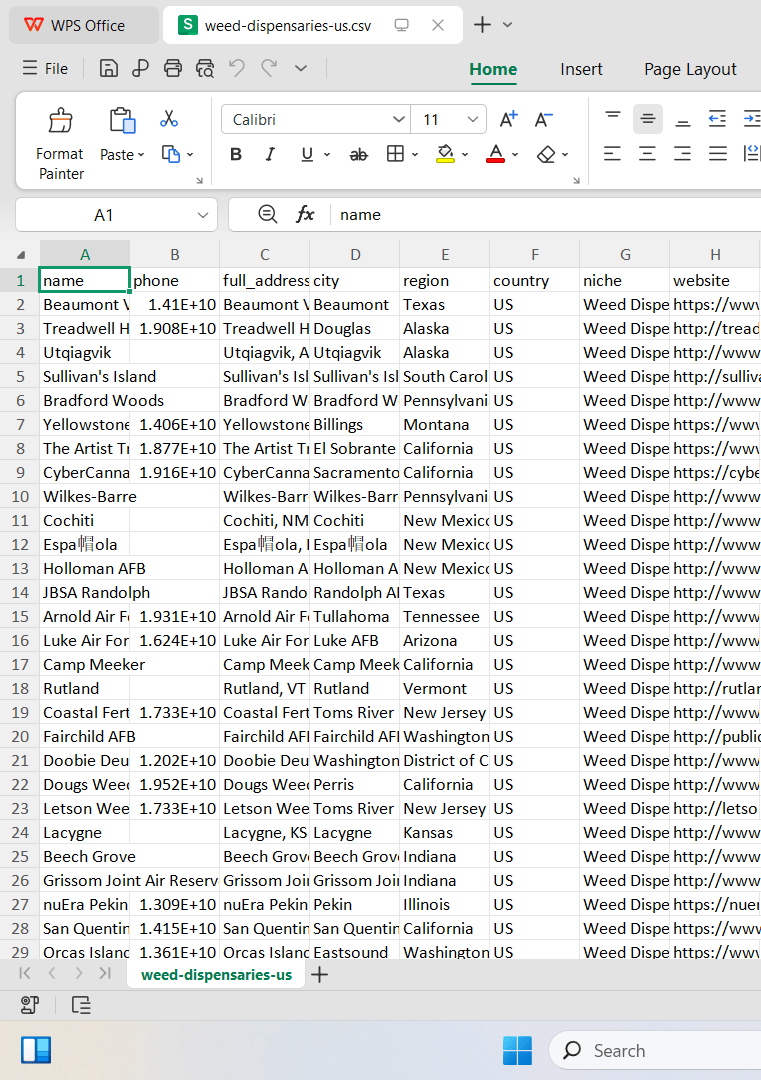Select the Format Painter tool
Screen dimensions: 761x1080
coord(61,144)
